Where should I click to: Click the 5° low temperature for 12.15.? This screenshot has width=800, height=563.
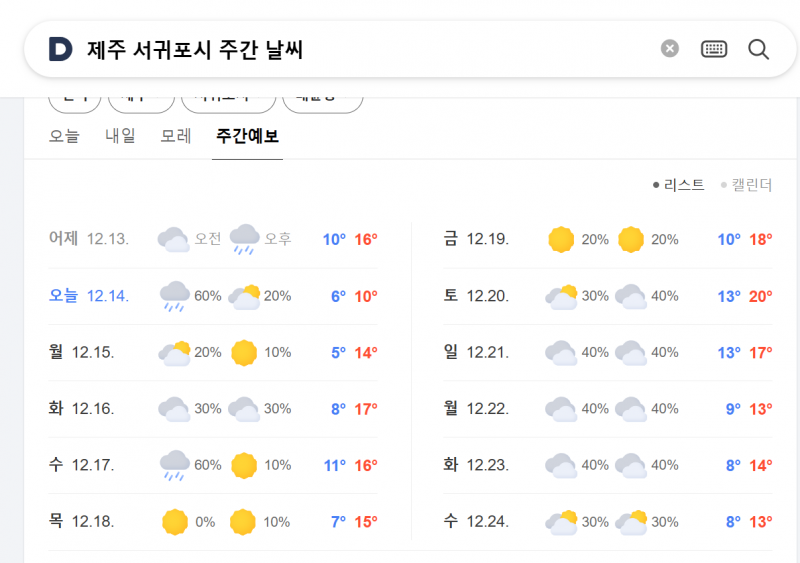(338, 353)
